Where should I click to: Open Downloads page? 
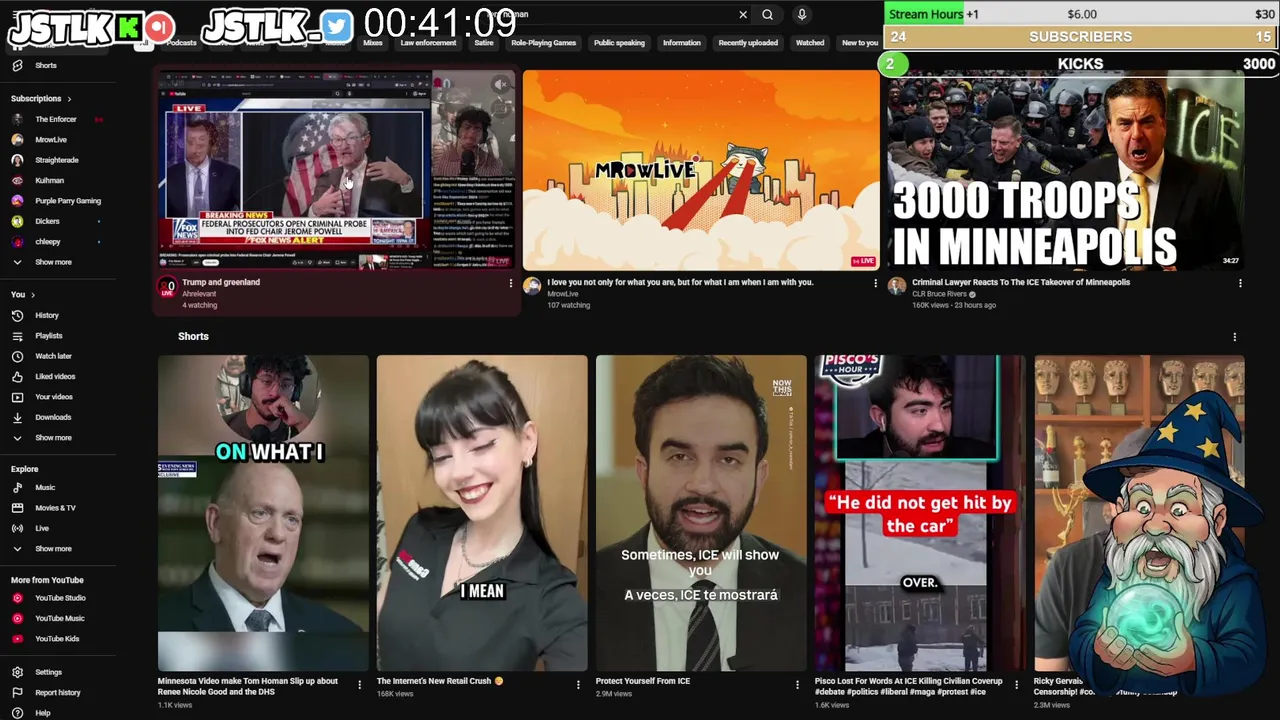tap(52, 417)
